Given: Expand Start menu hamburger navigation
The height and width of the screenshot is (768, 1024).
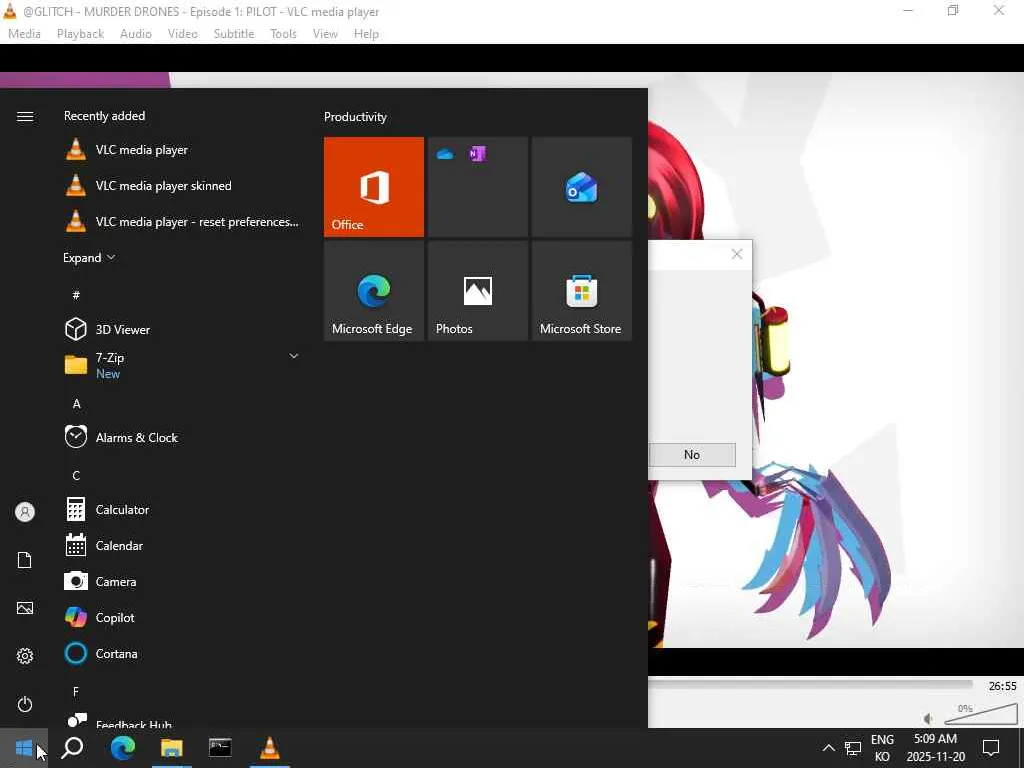Looking at the screenshot, I should [x=25, y=116].
